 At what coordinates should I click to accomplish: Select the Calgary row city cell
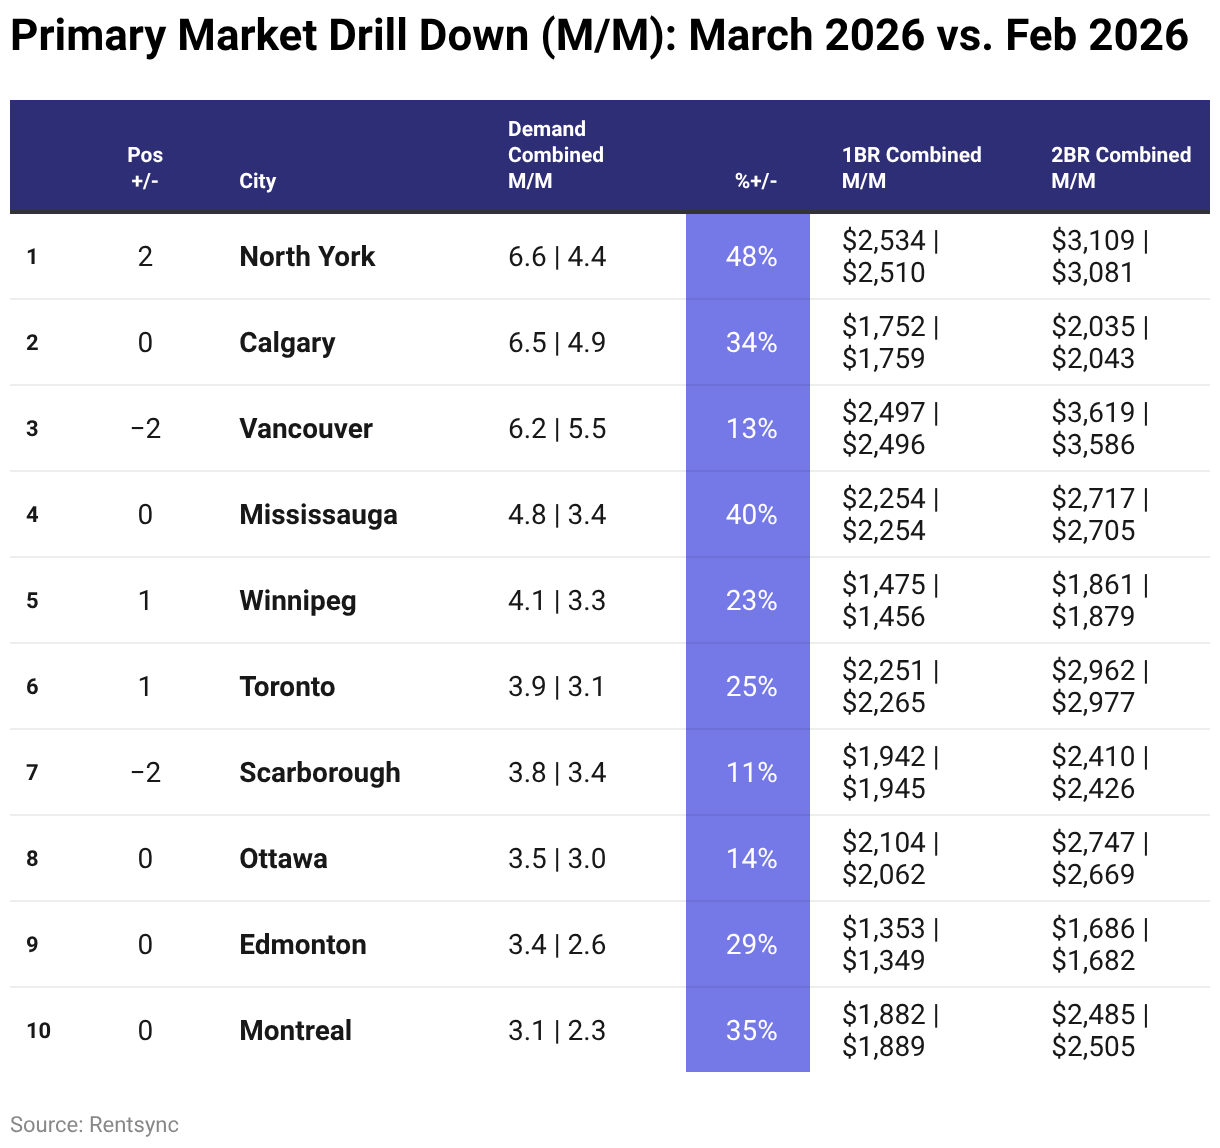[287, 343]
